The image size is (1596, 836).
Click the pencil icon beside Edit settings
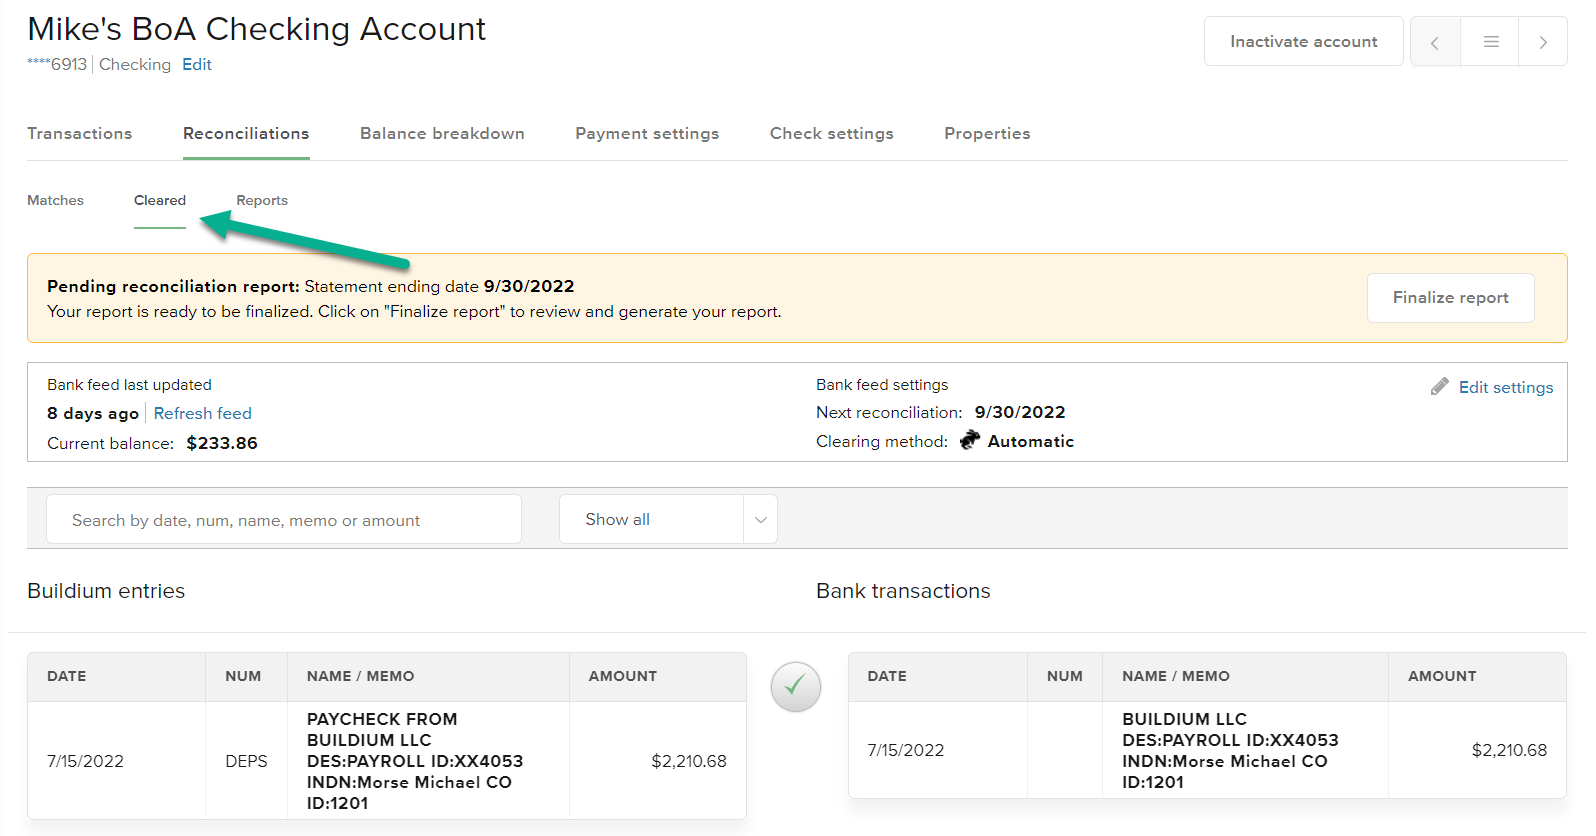[x=1440, y=386]
